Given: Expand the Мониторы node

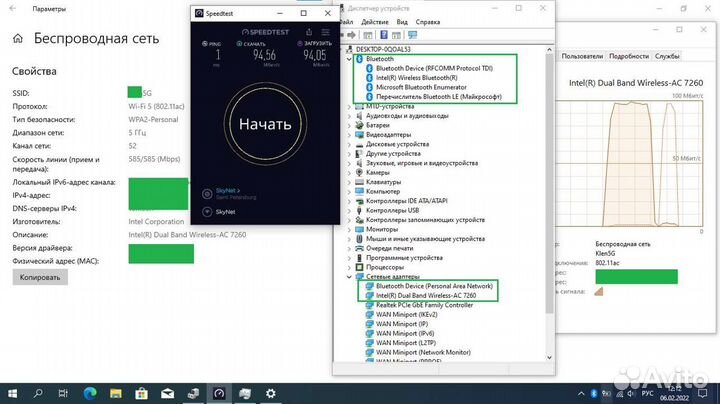Looking at the screenshot, I should pyautogui.click(x=349, y=230).
